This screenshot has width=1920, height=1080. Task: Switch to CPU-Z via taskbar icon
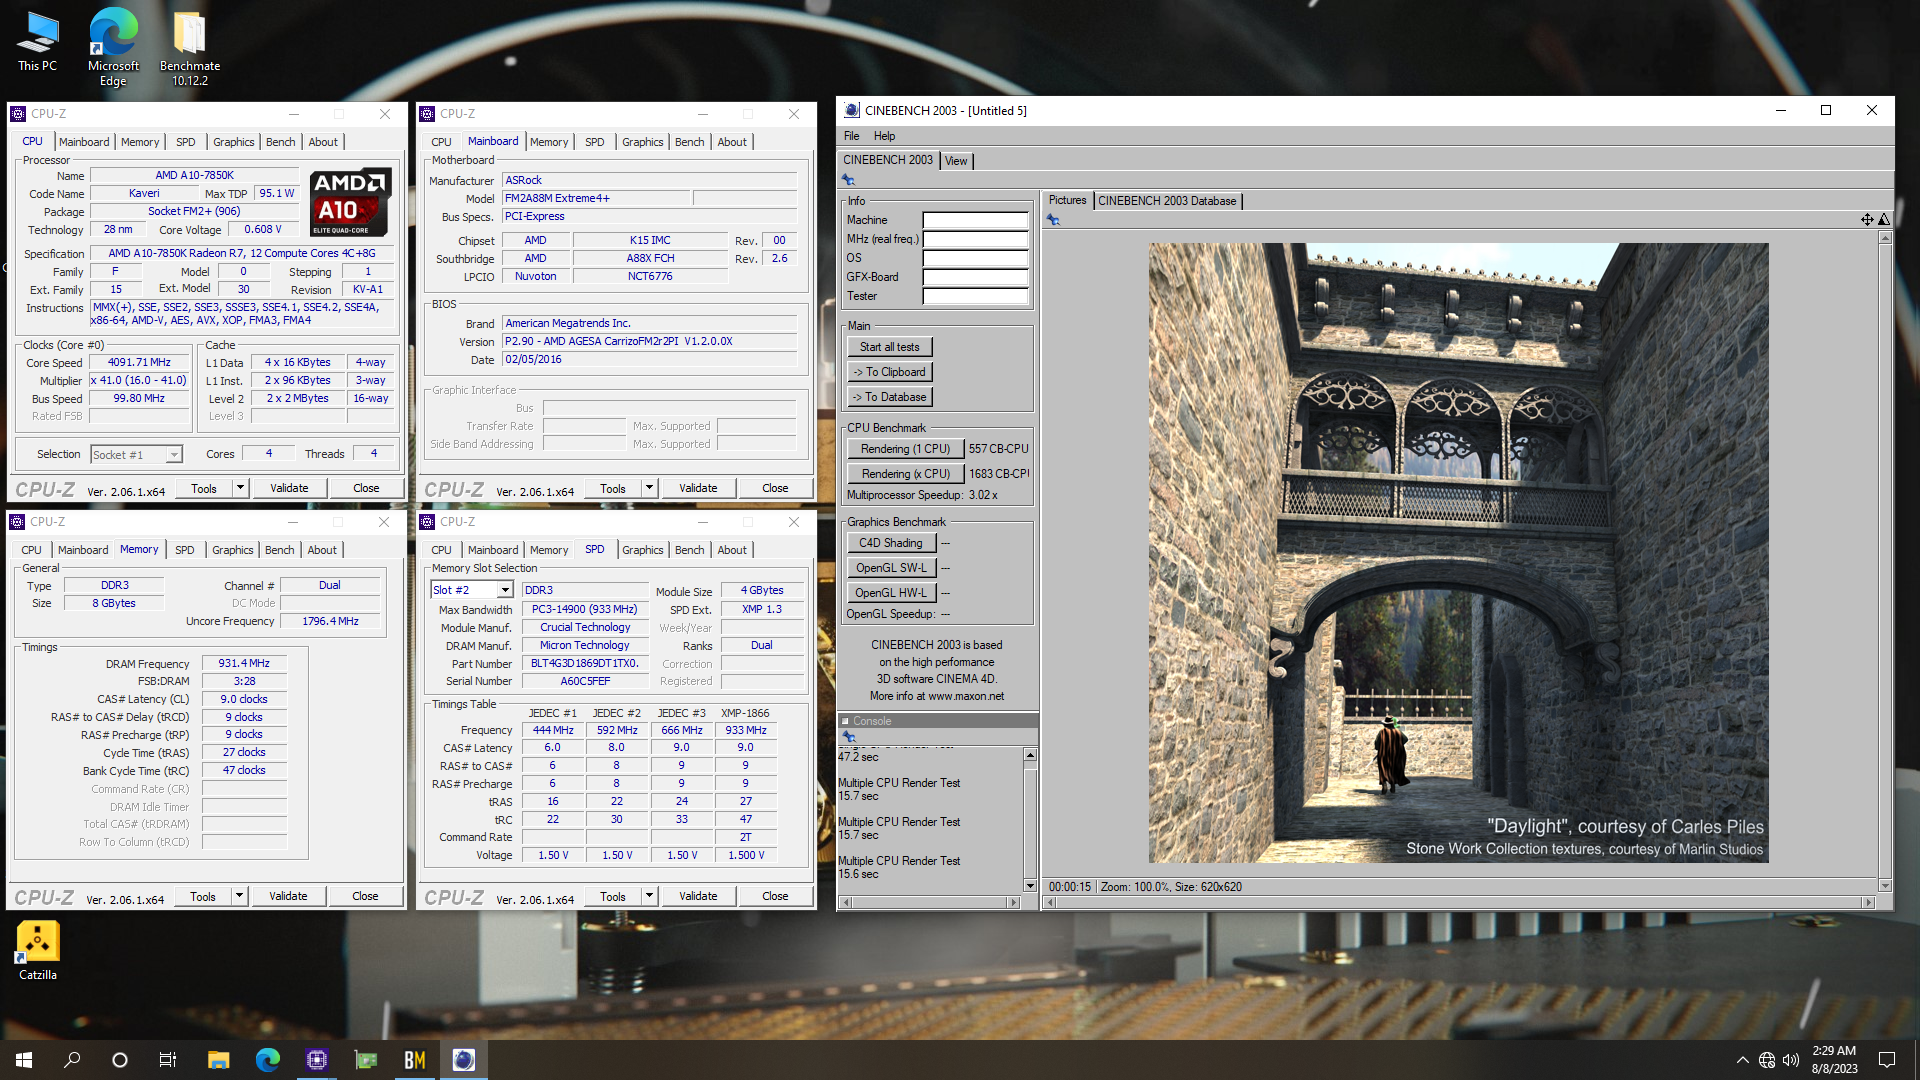316,1060
